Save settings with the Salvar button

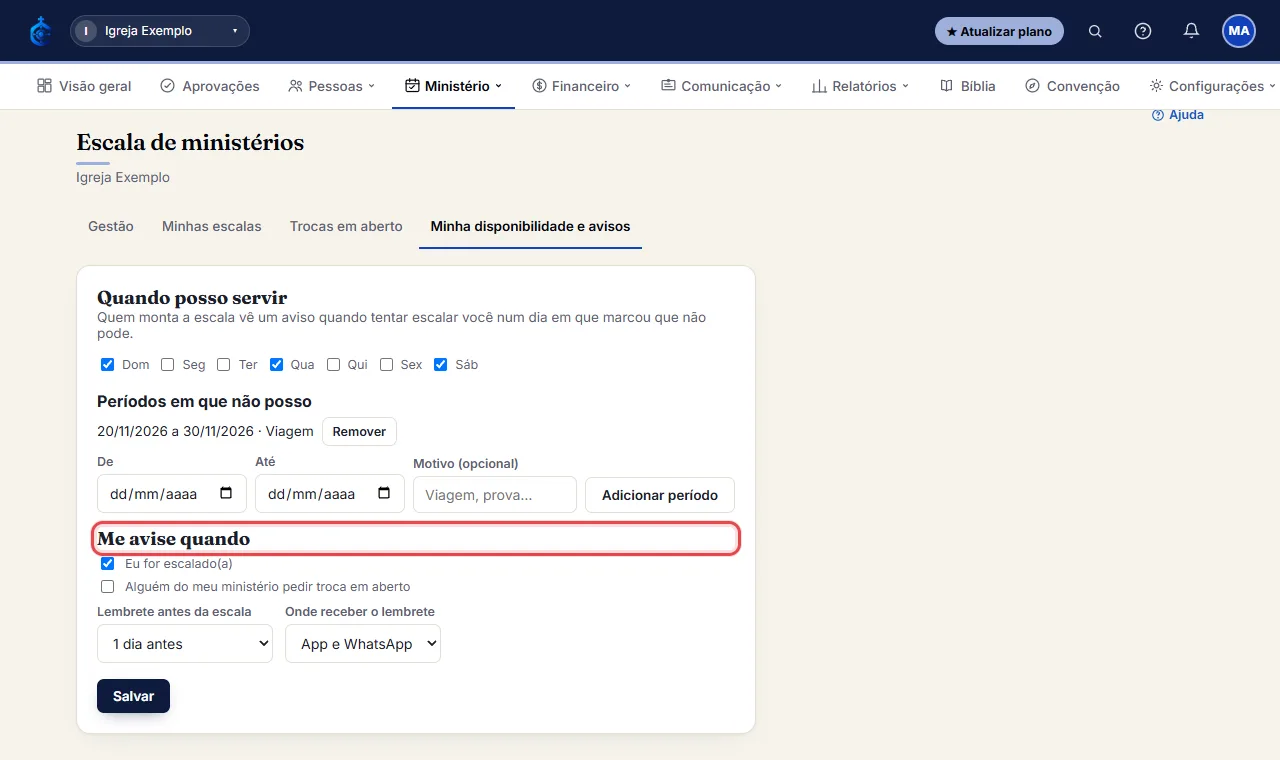133,696
